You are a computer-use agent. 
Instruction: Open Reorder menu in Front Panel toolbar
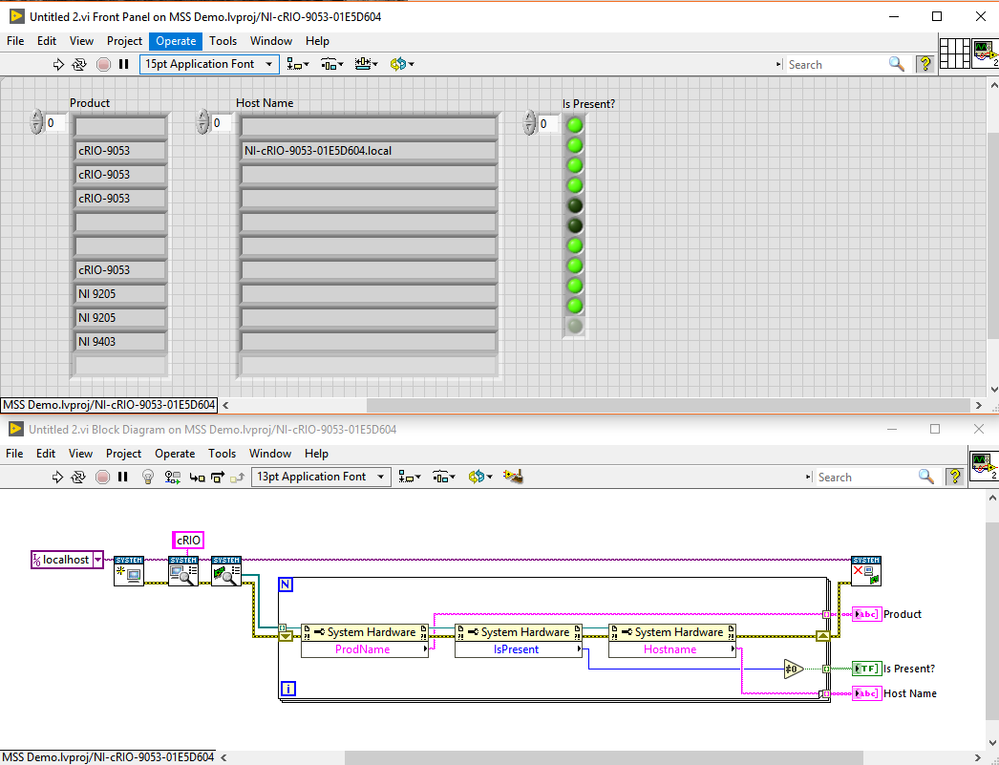(x=401, y=64)
